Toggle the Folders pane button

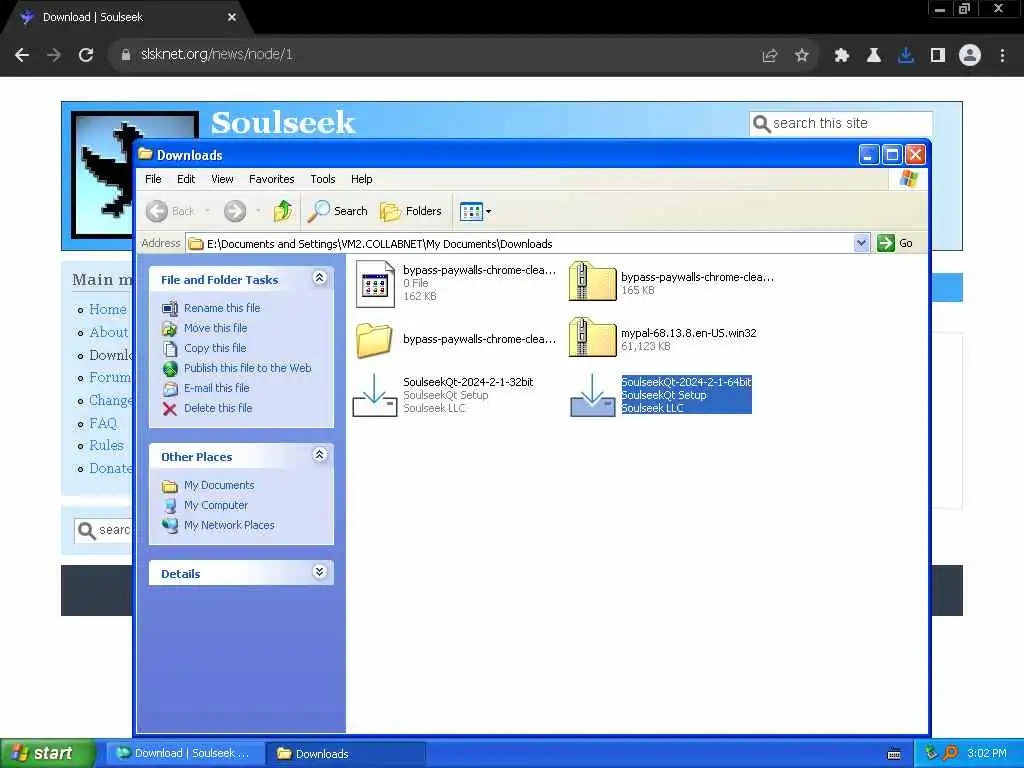tap(411, 211)
